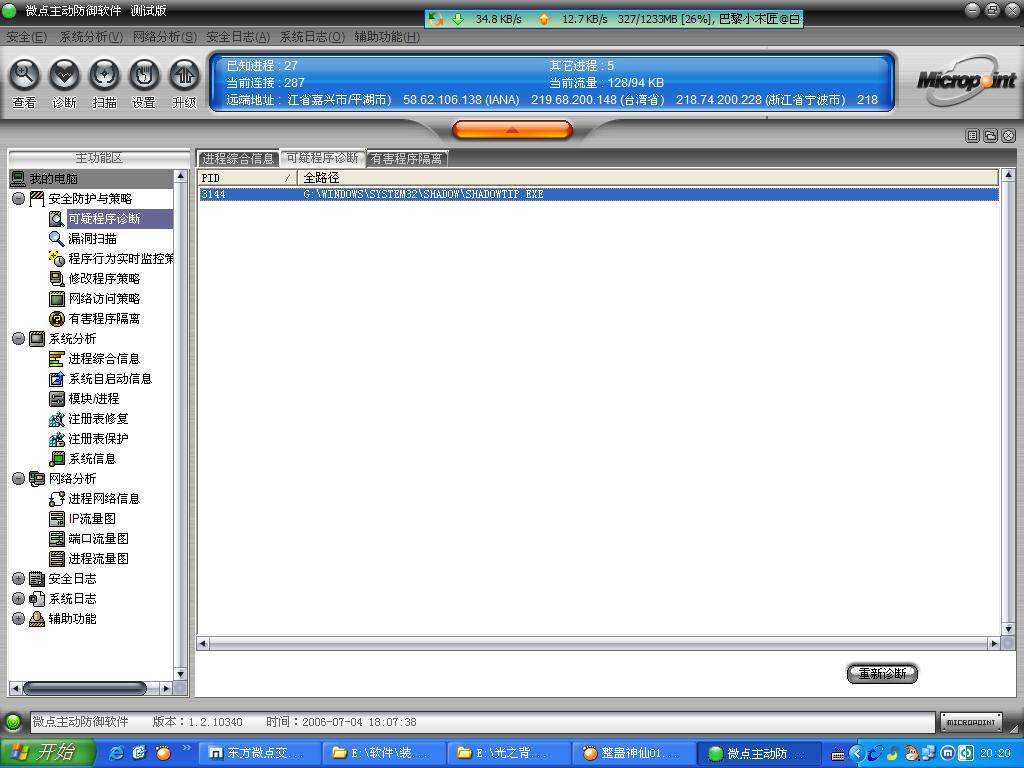Expand the 系统日志 tree node

click(x=18, y=599)
